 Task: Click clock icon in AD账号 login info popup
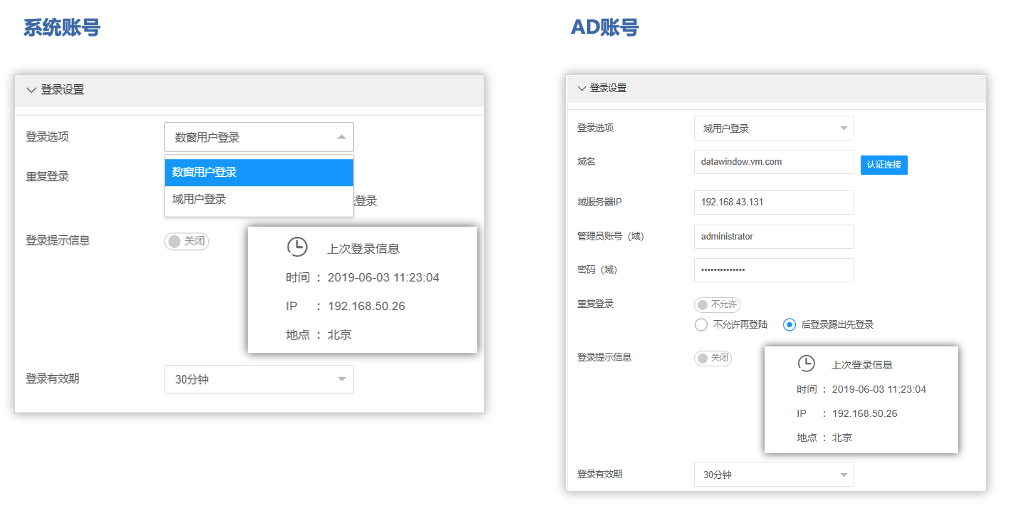[806, 364]
